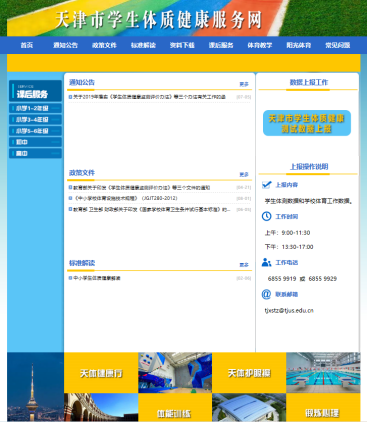Screen dimensions: 367x422
Task: Click 更多 beside the 政策文件 heading
Action: pos(244,175)
